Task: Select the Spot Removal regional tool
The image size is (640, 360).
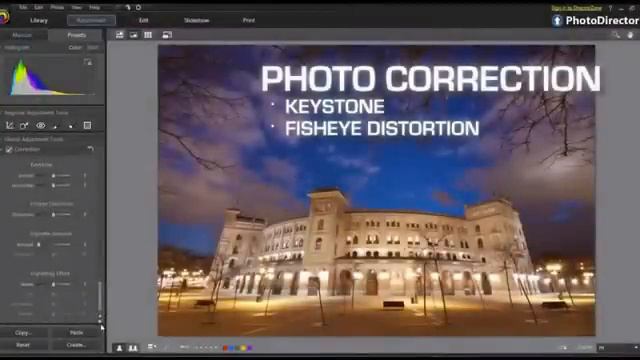Action: pos(24,125)
